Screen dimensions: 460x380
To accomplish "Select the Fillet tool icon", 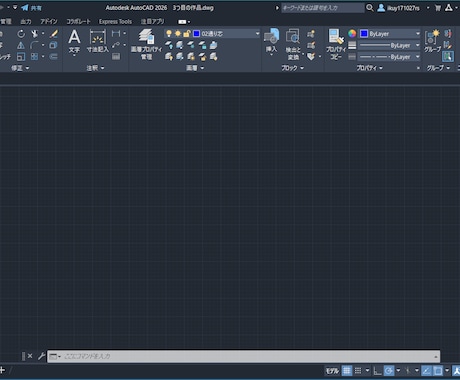I will click(35, 45).
